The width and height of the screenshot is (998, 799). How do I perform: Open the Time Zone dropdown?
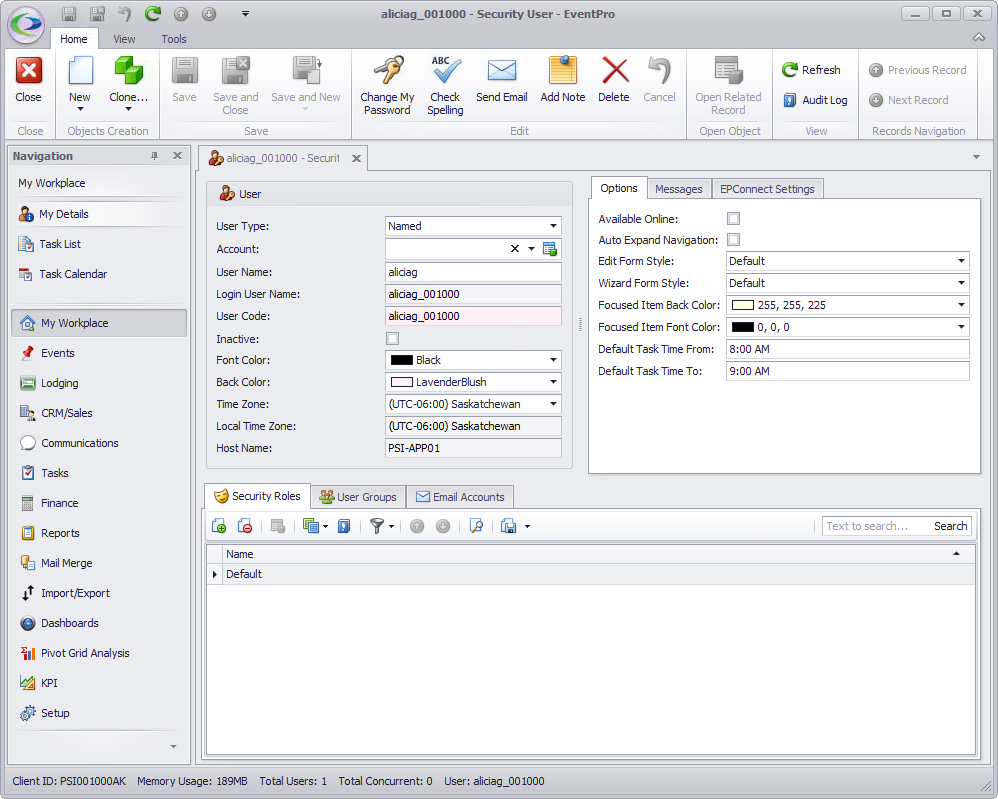click(x=553, y=404)
